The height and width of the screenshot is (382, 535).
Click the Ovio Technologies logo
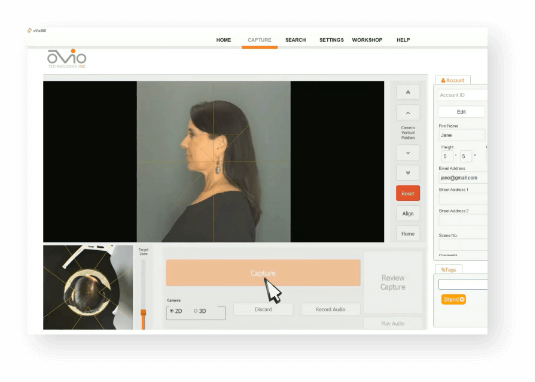click(x=67, y=59)
